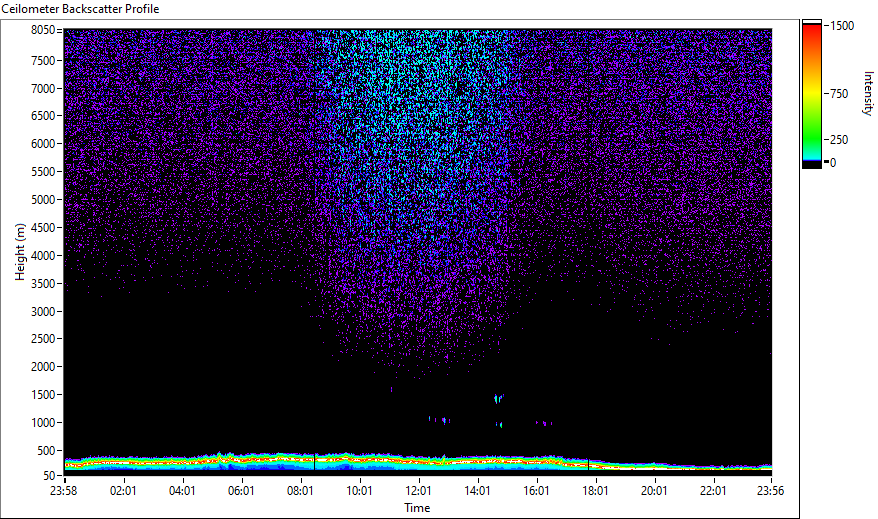This screenshot has height=519, width=878.
Task: Select the 0 intensity scale label
Action: [x=833, y=162]
